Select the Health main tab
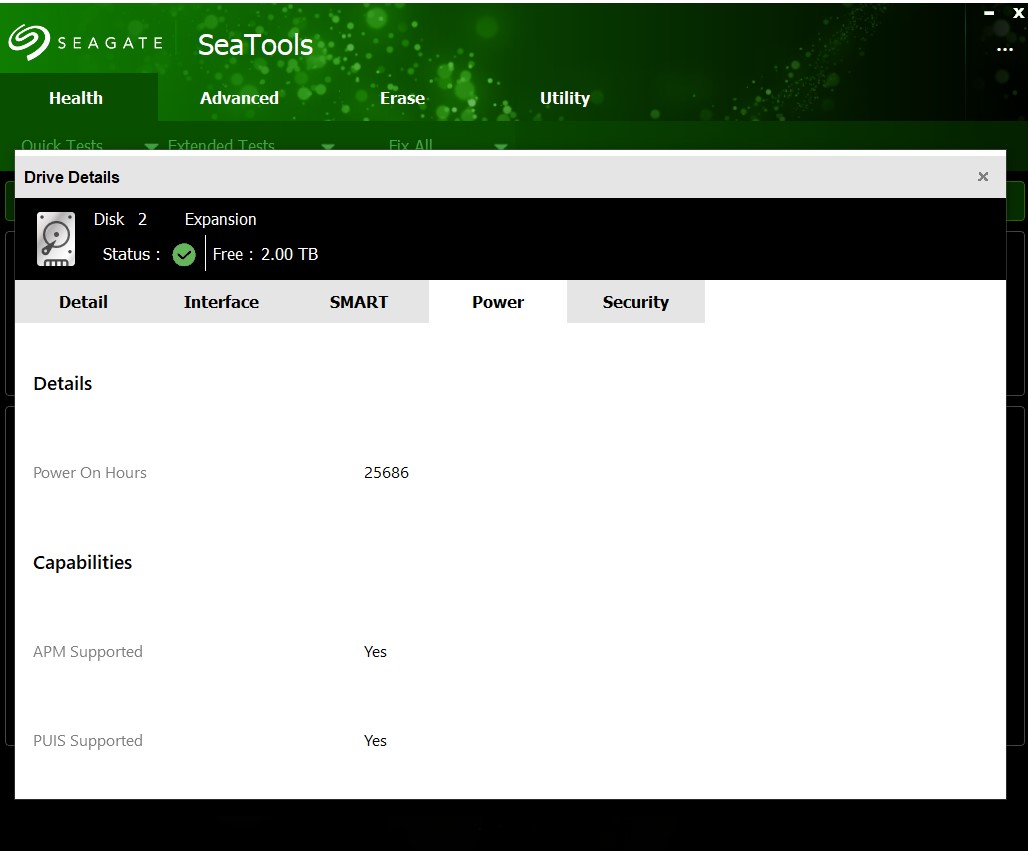 click(76, 98)
